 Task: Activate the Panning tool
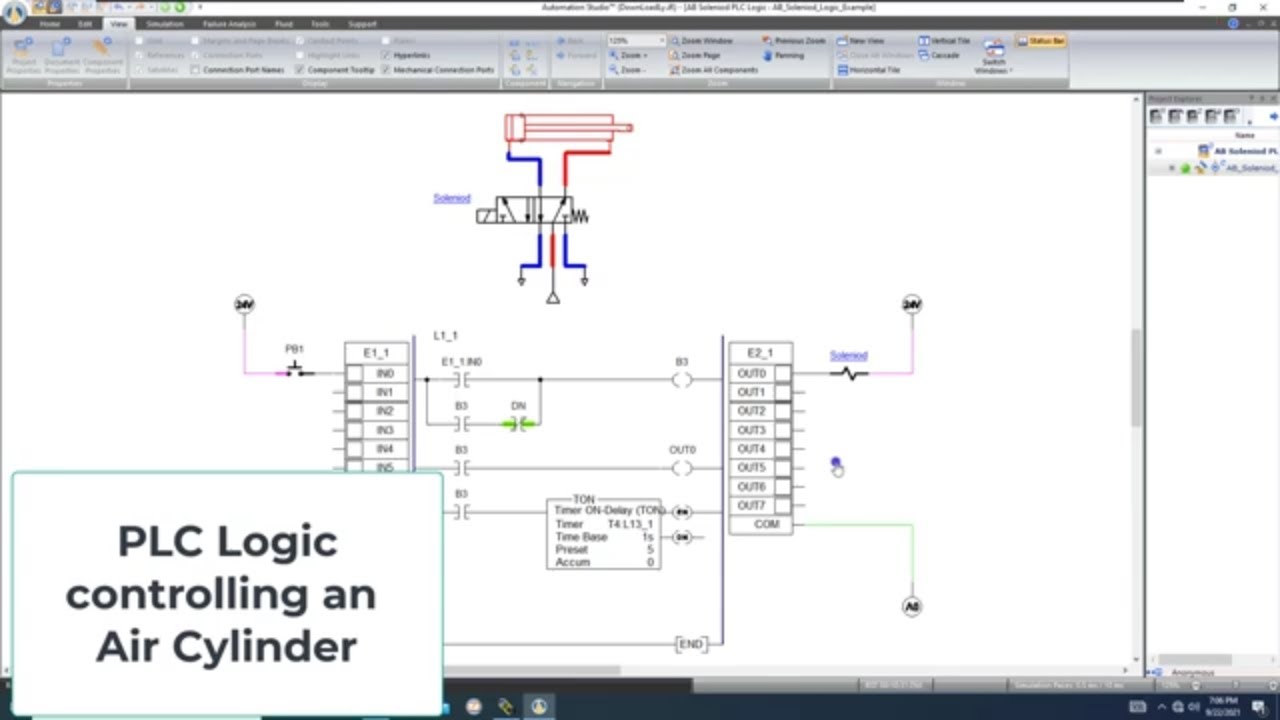(782, 56)
